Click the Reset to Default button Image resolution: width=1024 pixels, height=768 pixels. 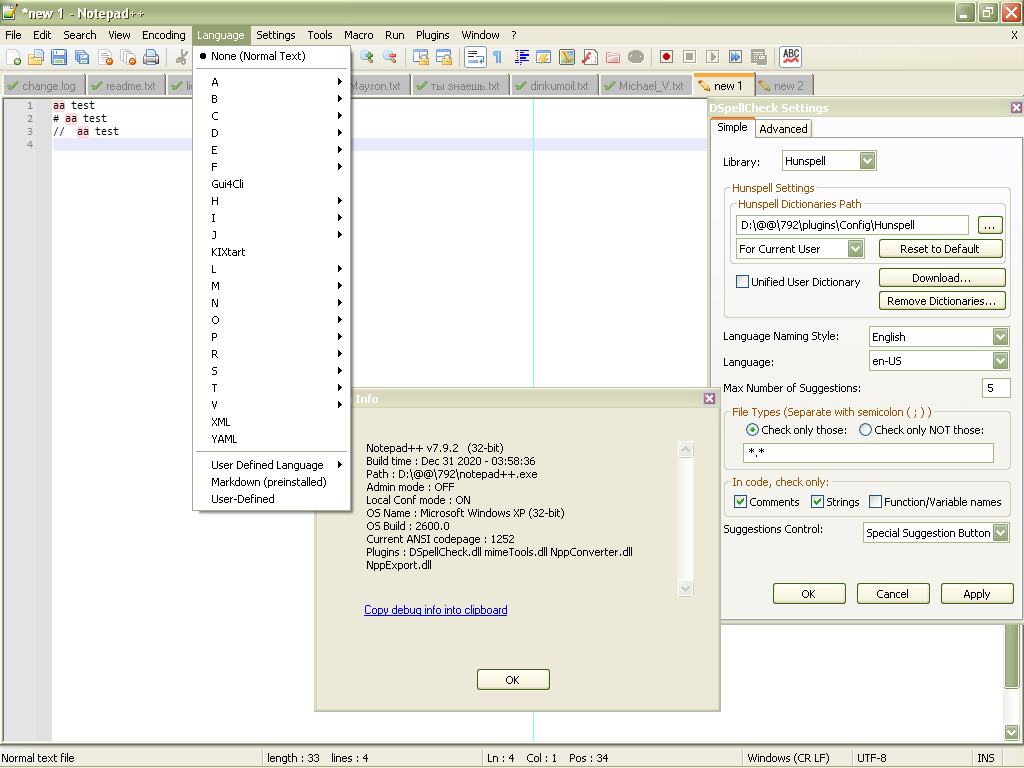[940, 249]
